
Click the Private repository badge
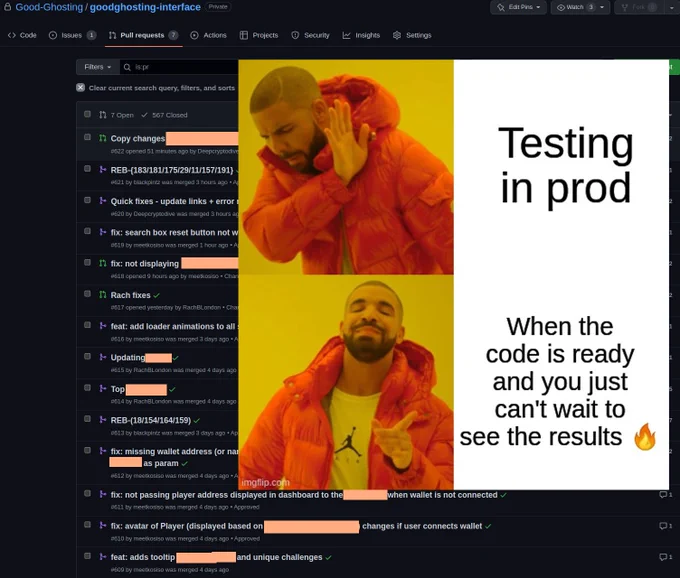[218, 7]
